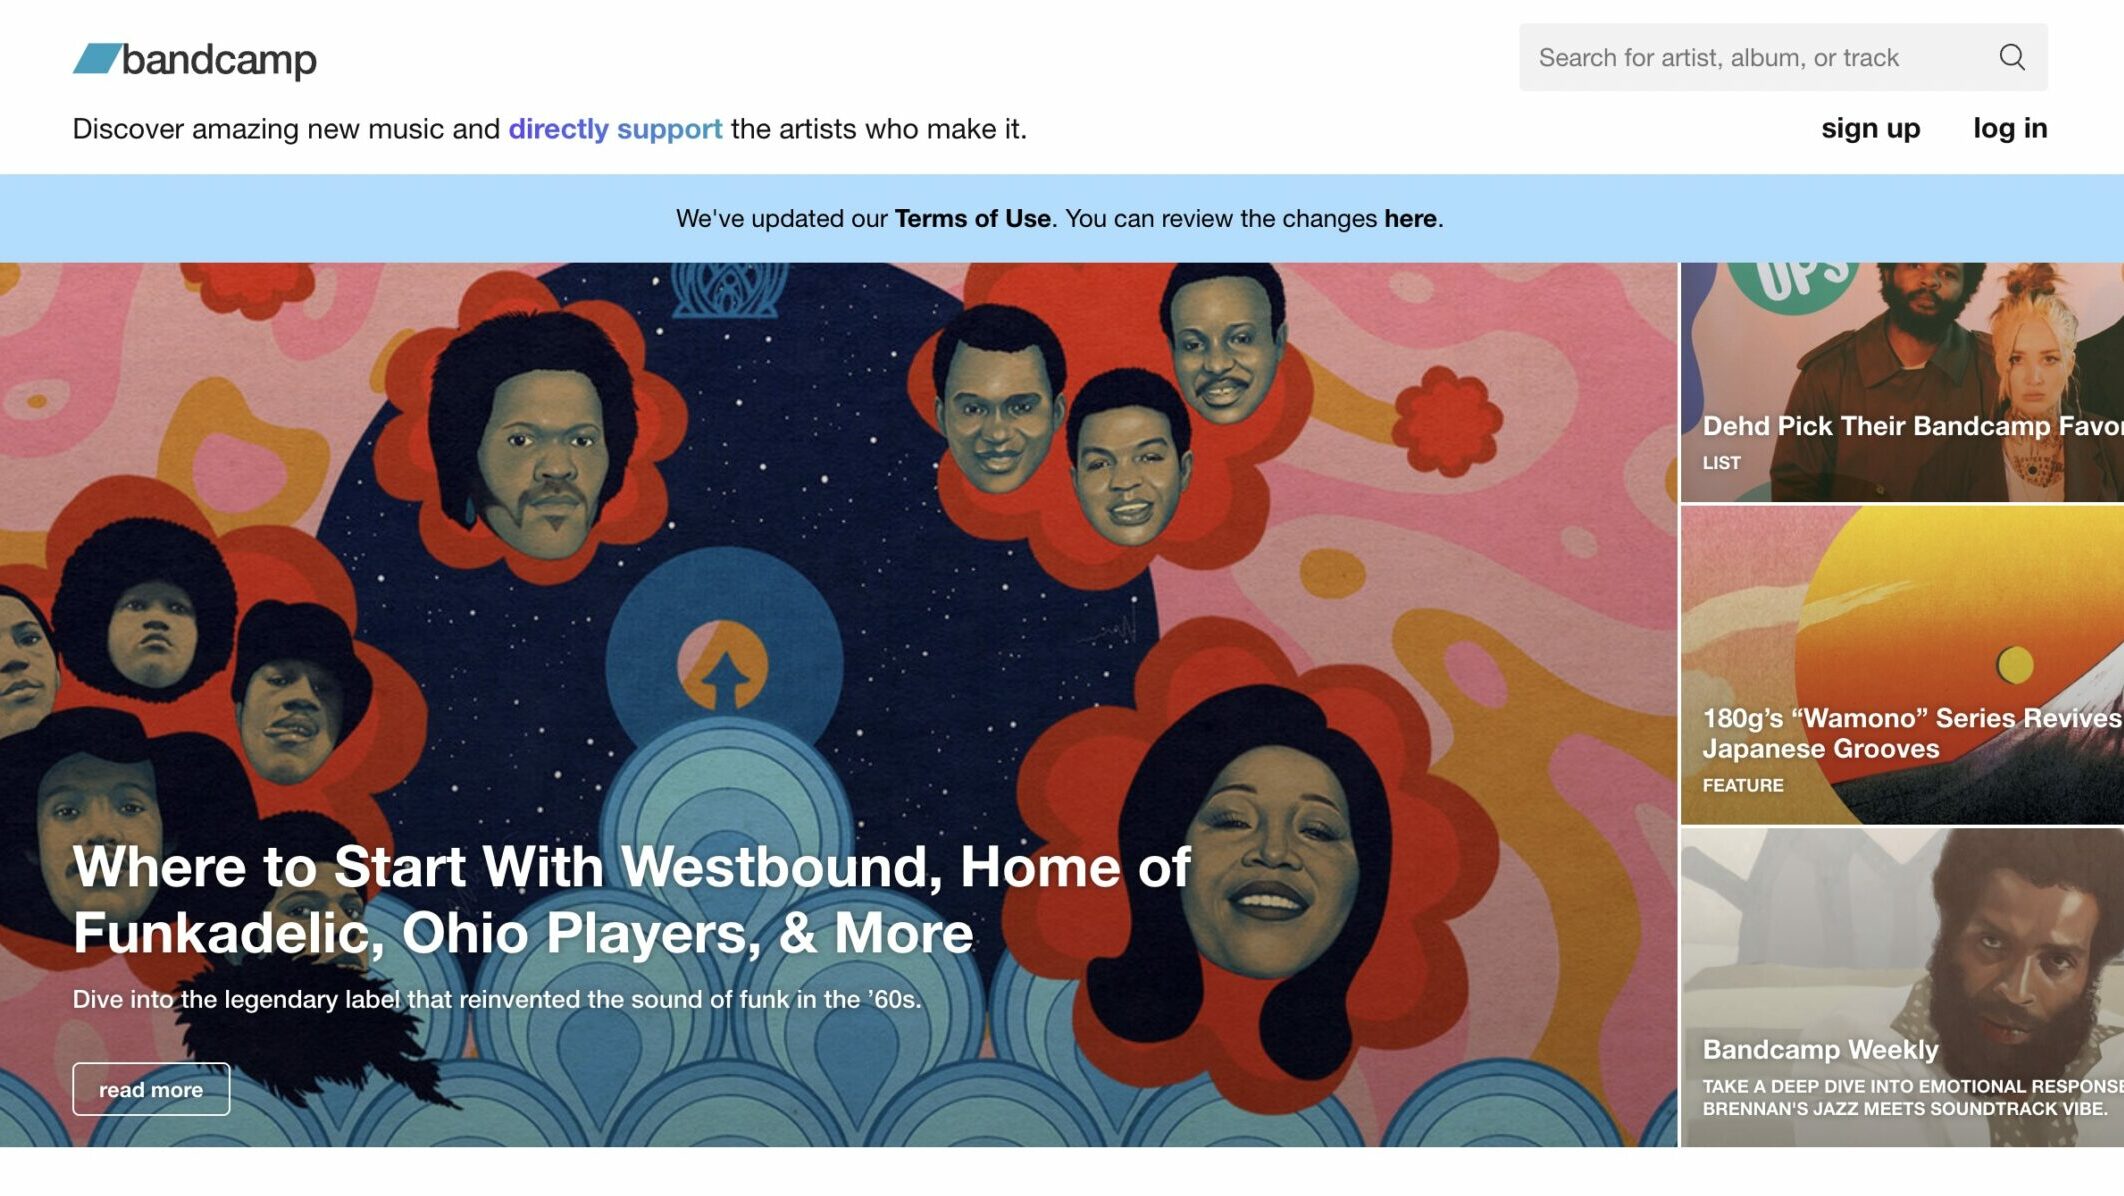Click the FEATURE label on the Wamono story

click(x=1742, y=786)
